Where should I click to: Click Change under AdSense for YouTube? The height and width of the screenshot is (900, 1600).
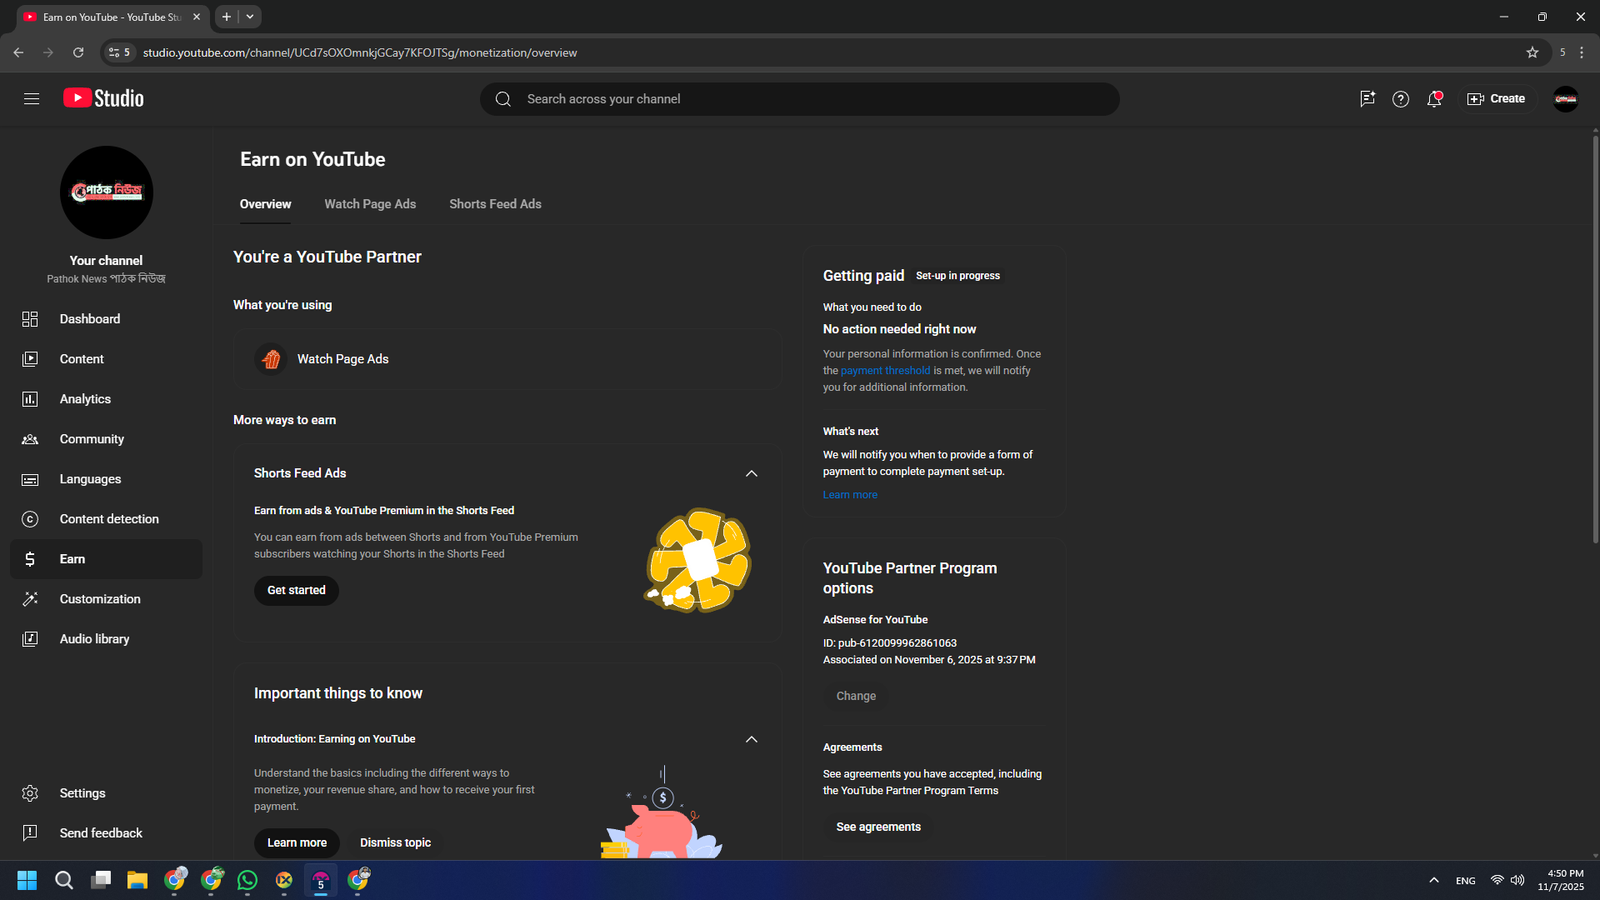(x=856, y=696)
